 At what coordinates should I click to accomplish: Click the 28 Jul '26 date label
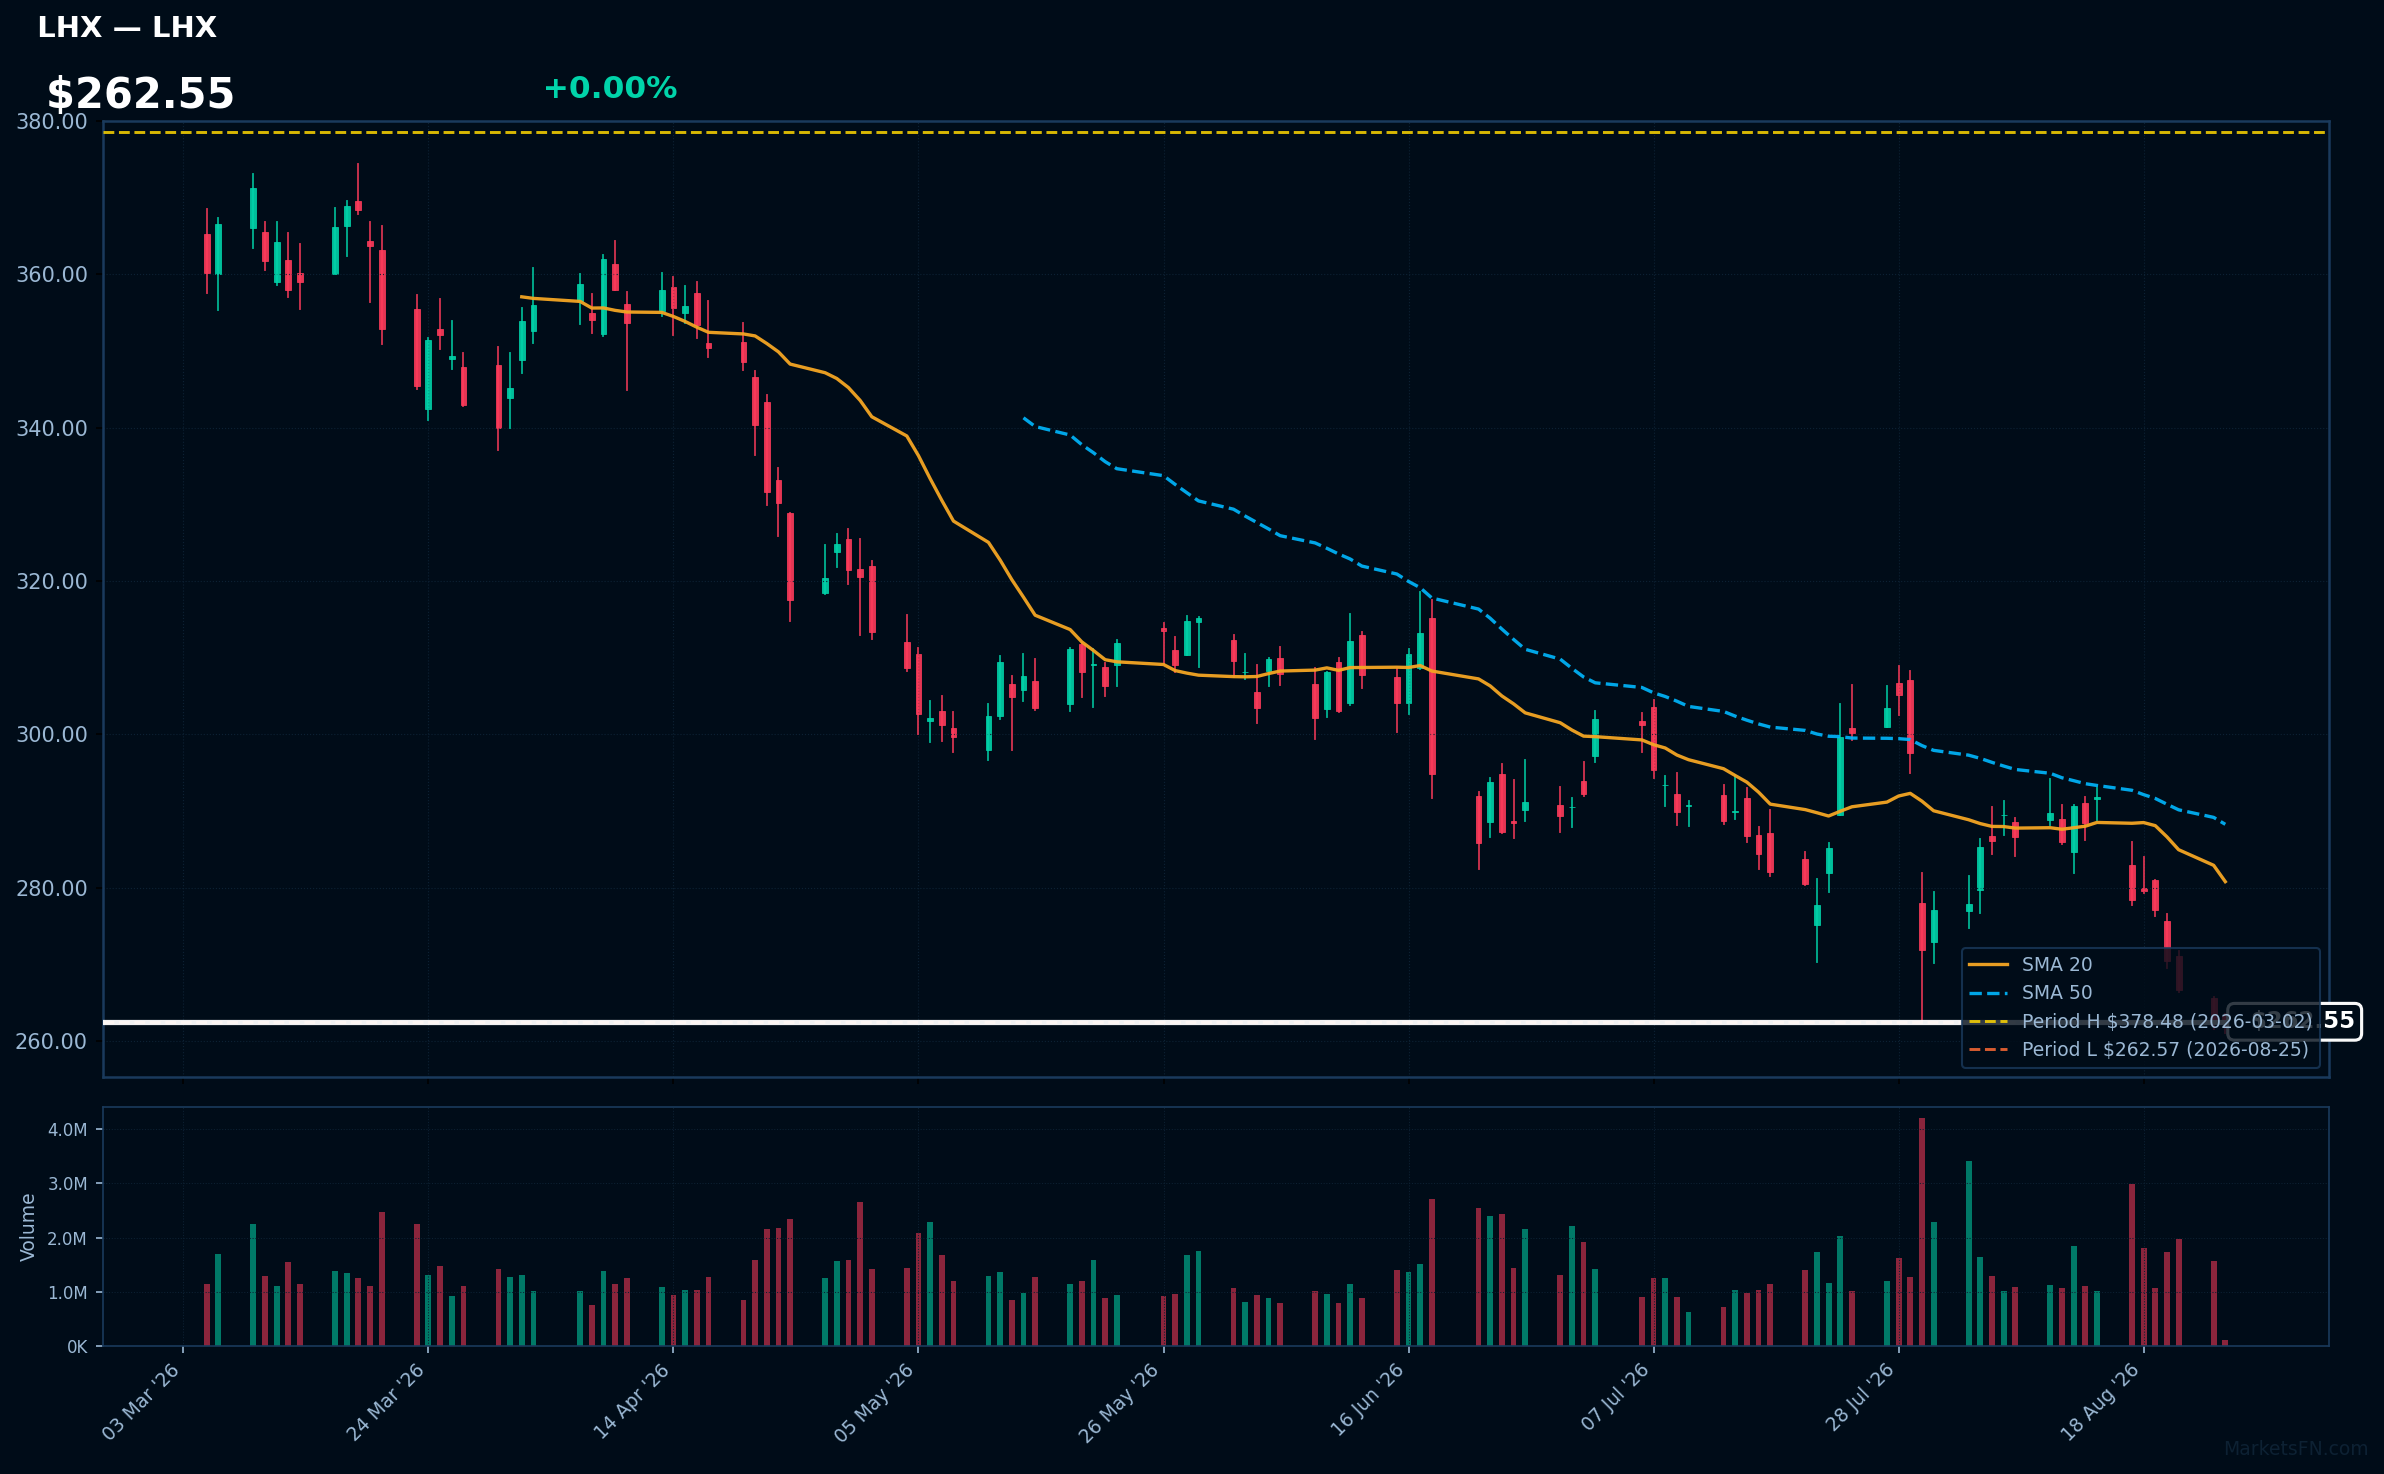[1860, 1398]
